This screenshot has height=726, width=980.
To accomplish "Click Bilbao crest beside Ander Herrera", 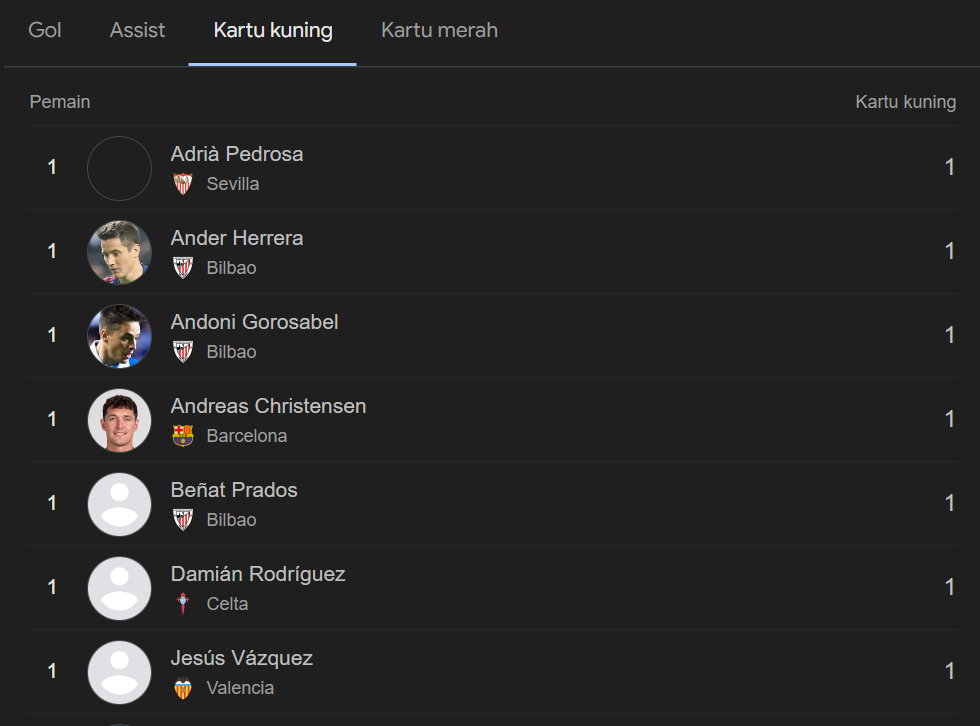I will click(182, 268).
